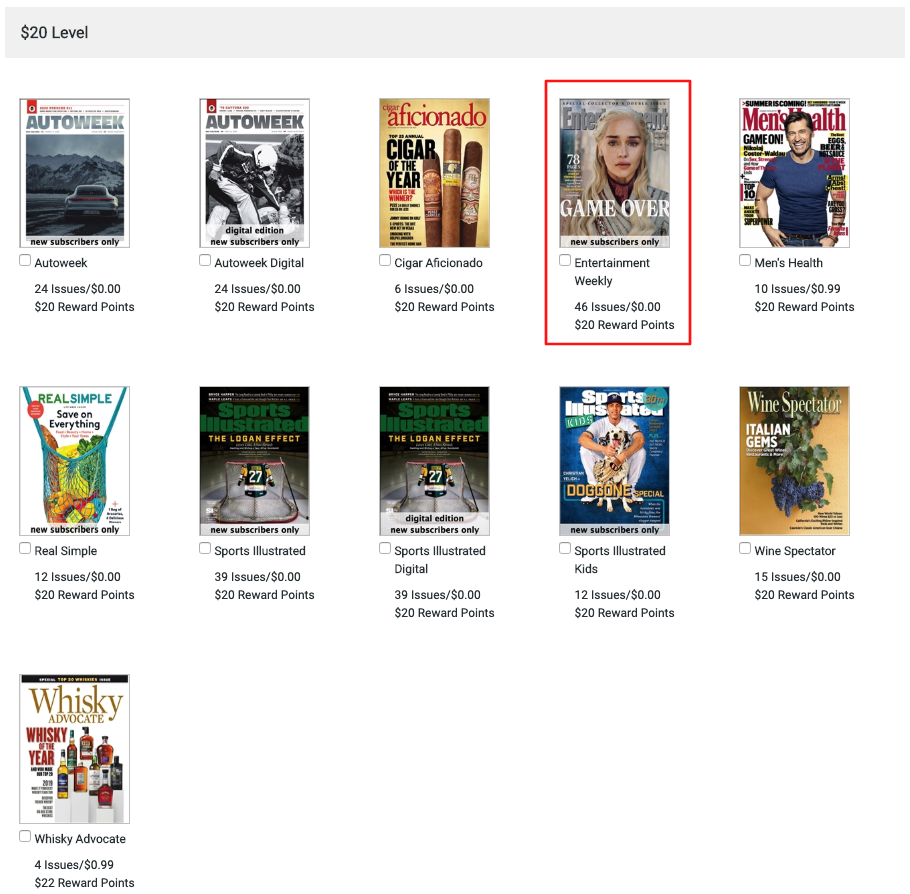Click the Cigar Aficionado label
The width and height of the screenshot is (910, 894).
(x=438, y=263)
